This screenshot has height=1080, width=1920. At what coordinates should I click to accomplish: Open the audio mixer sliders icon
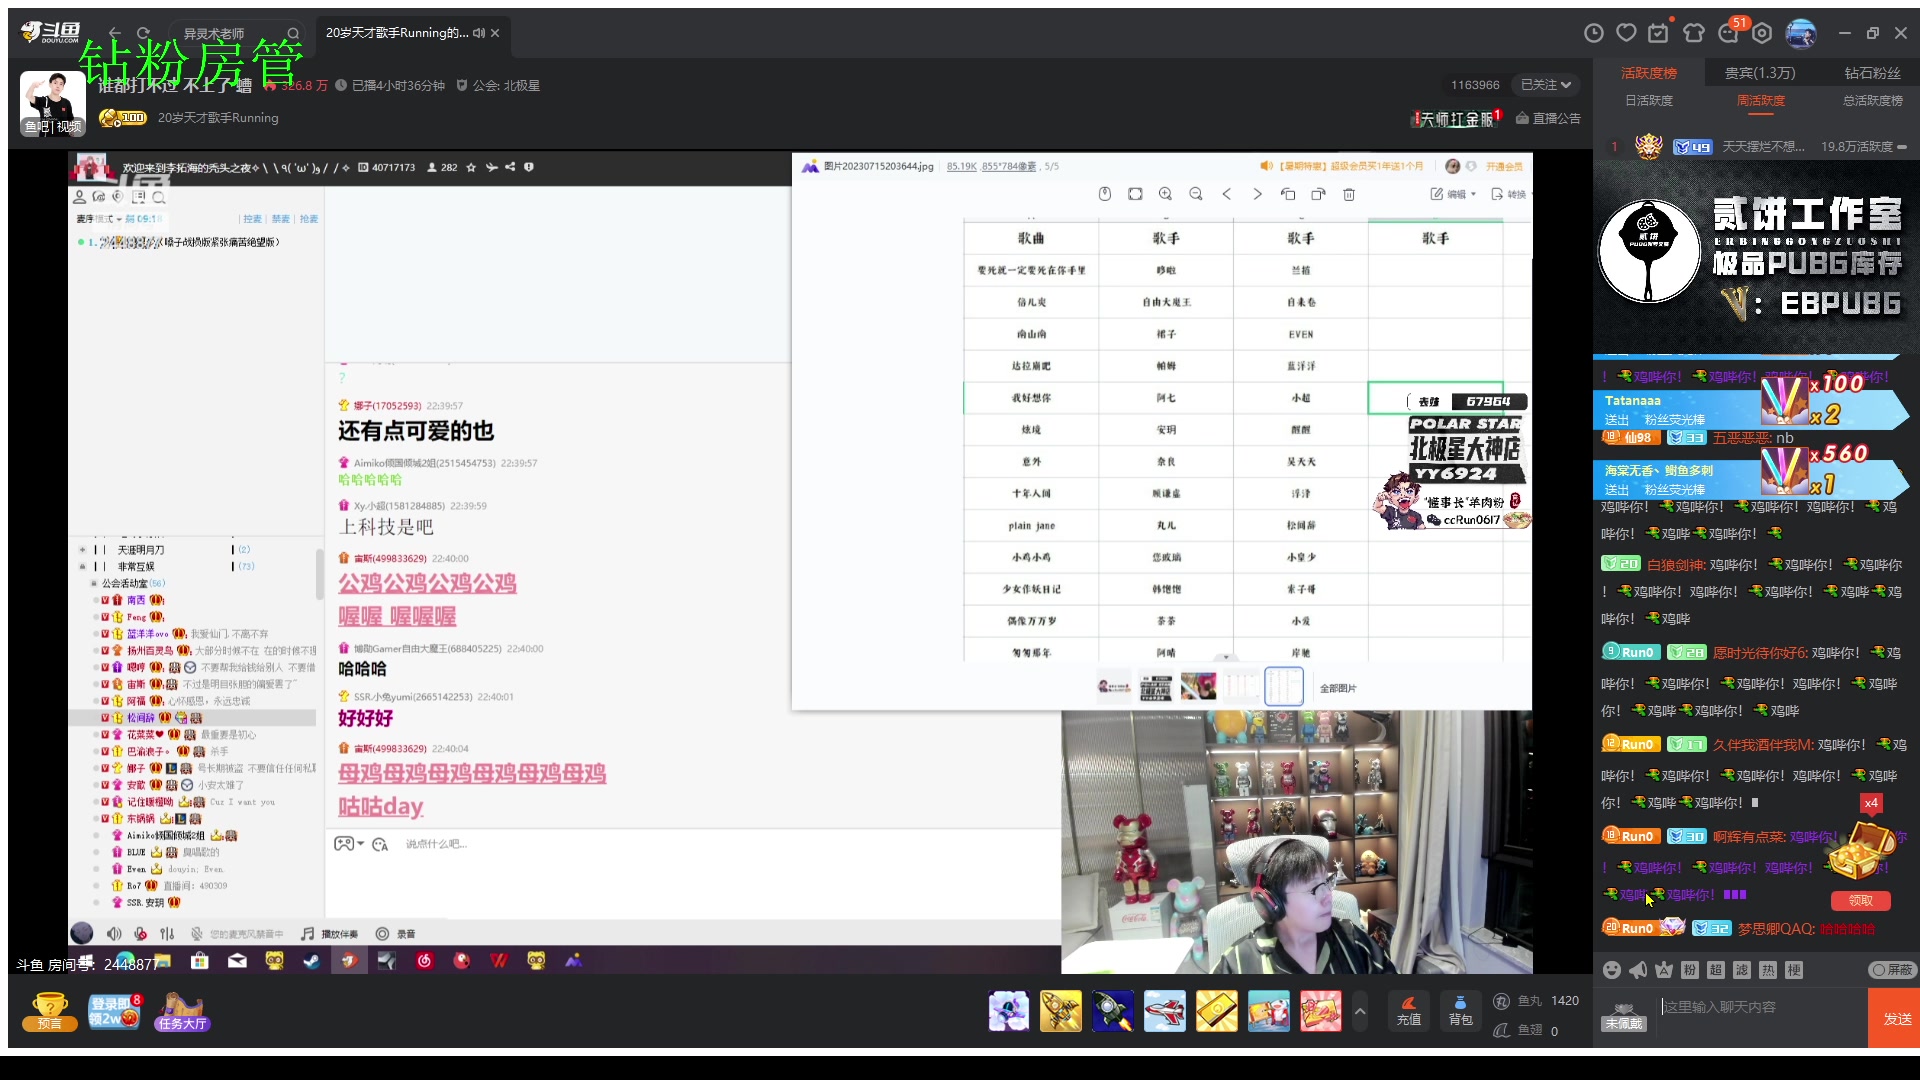click(x=166, y=934)
